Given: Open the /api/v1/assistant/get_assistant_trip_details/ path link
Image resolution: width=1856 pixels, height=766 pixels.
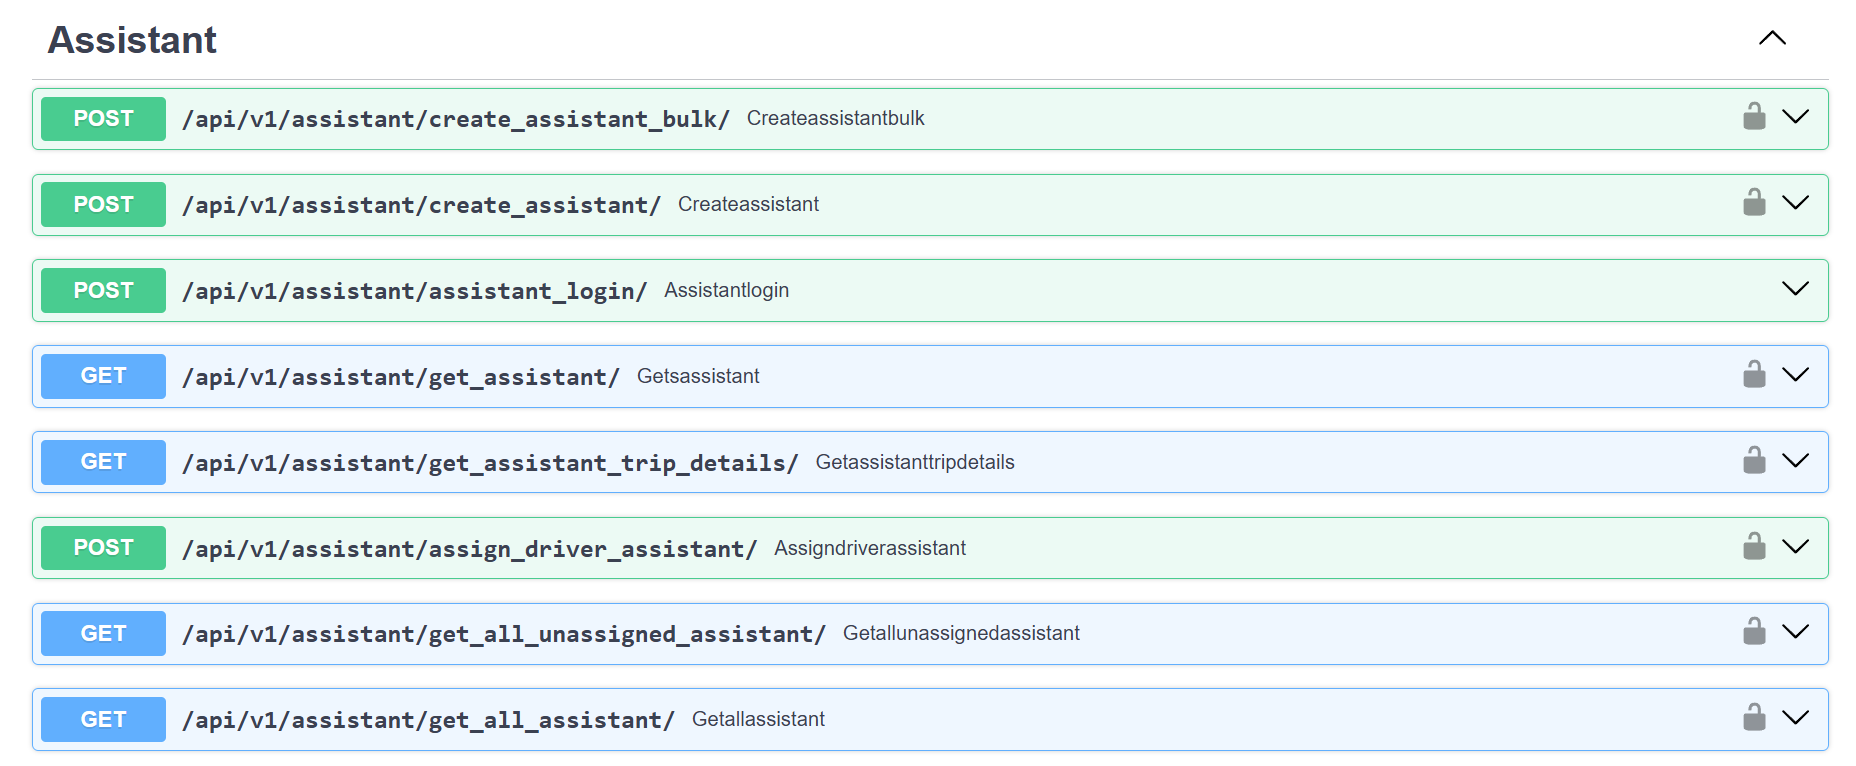Looking at the screenshot, I should [490, 463].
